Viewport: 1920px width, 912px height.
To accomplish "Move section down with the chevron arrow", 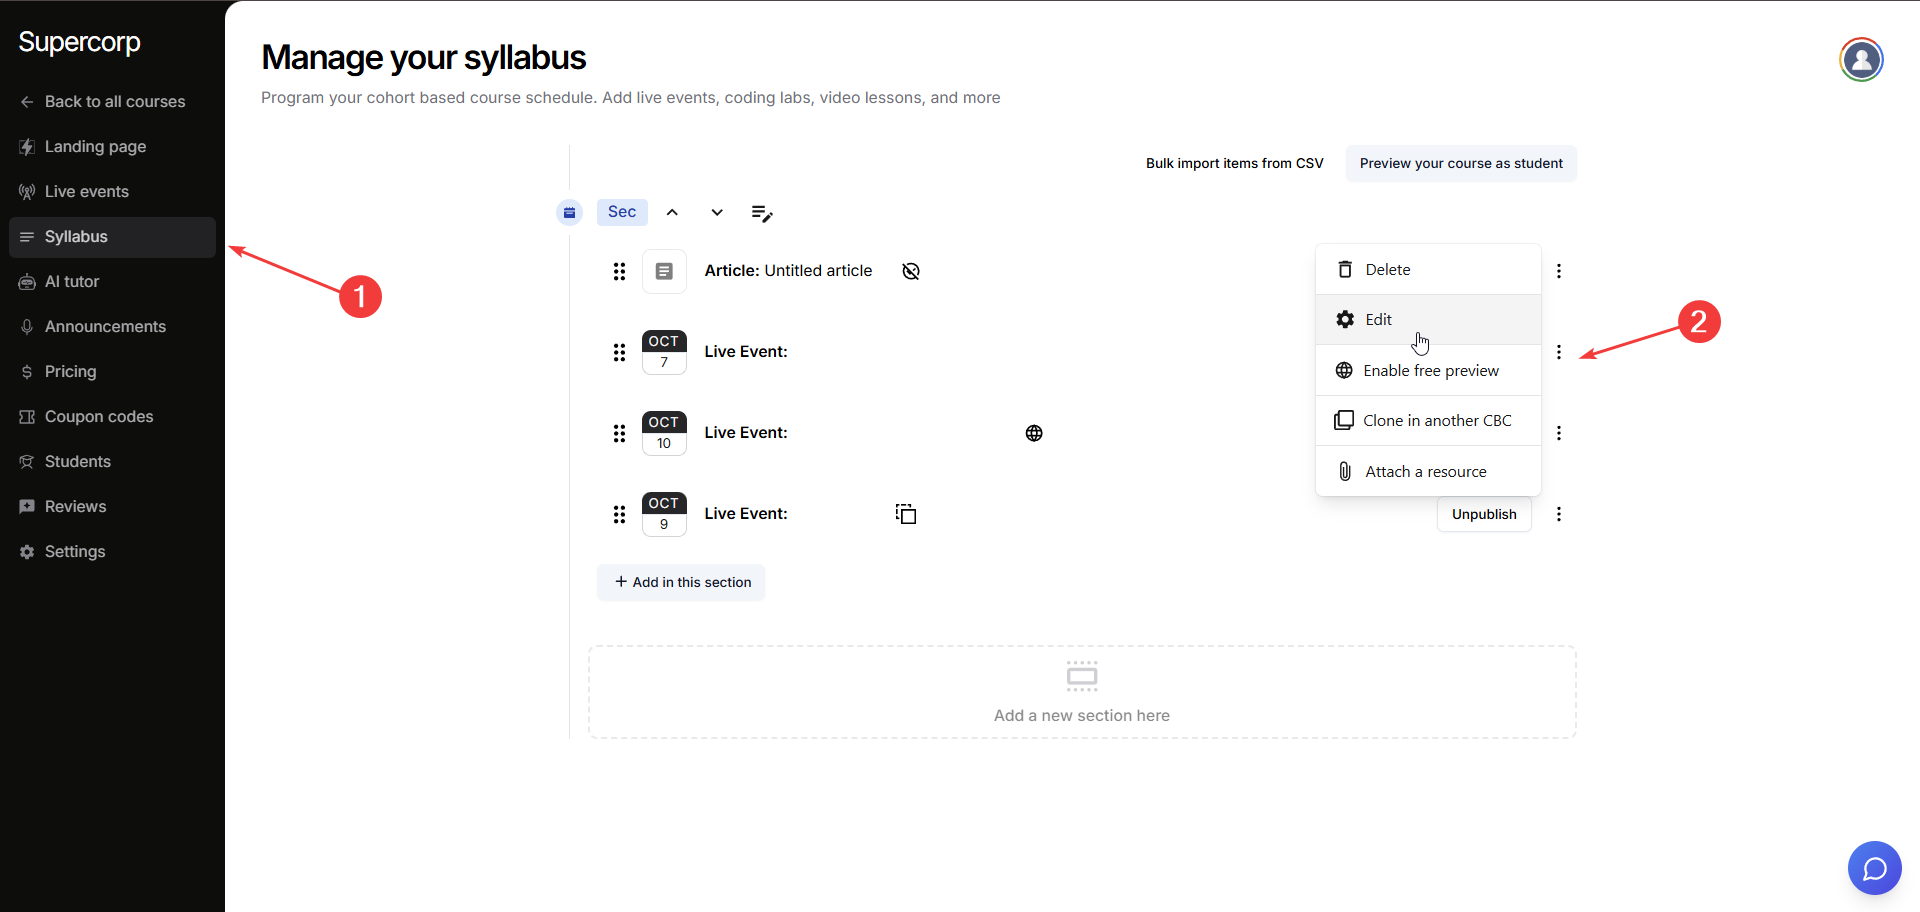I will pos(717,212).
